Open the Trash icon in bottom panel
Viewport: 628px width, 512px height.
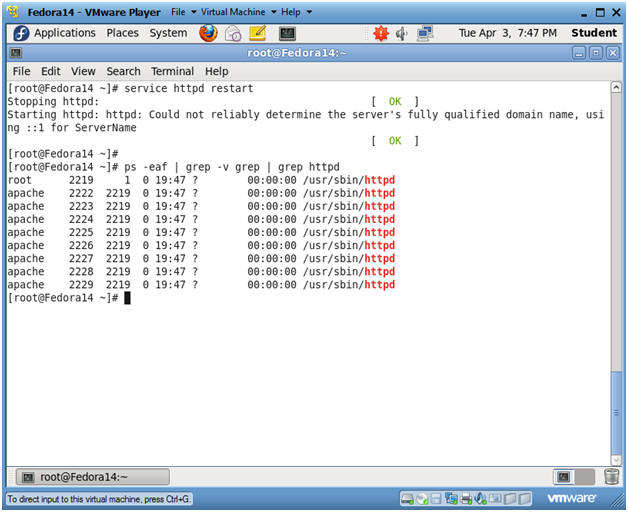pos(611,476)
